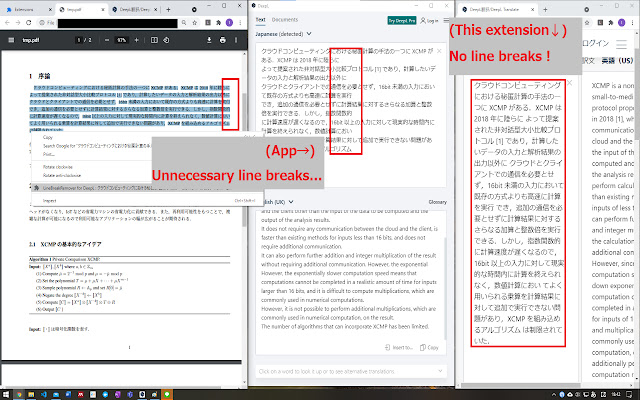Click the taskbar clock in system tray
The height and width of the screenshot is (400, 640).
[616, 394]
